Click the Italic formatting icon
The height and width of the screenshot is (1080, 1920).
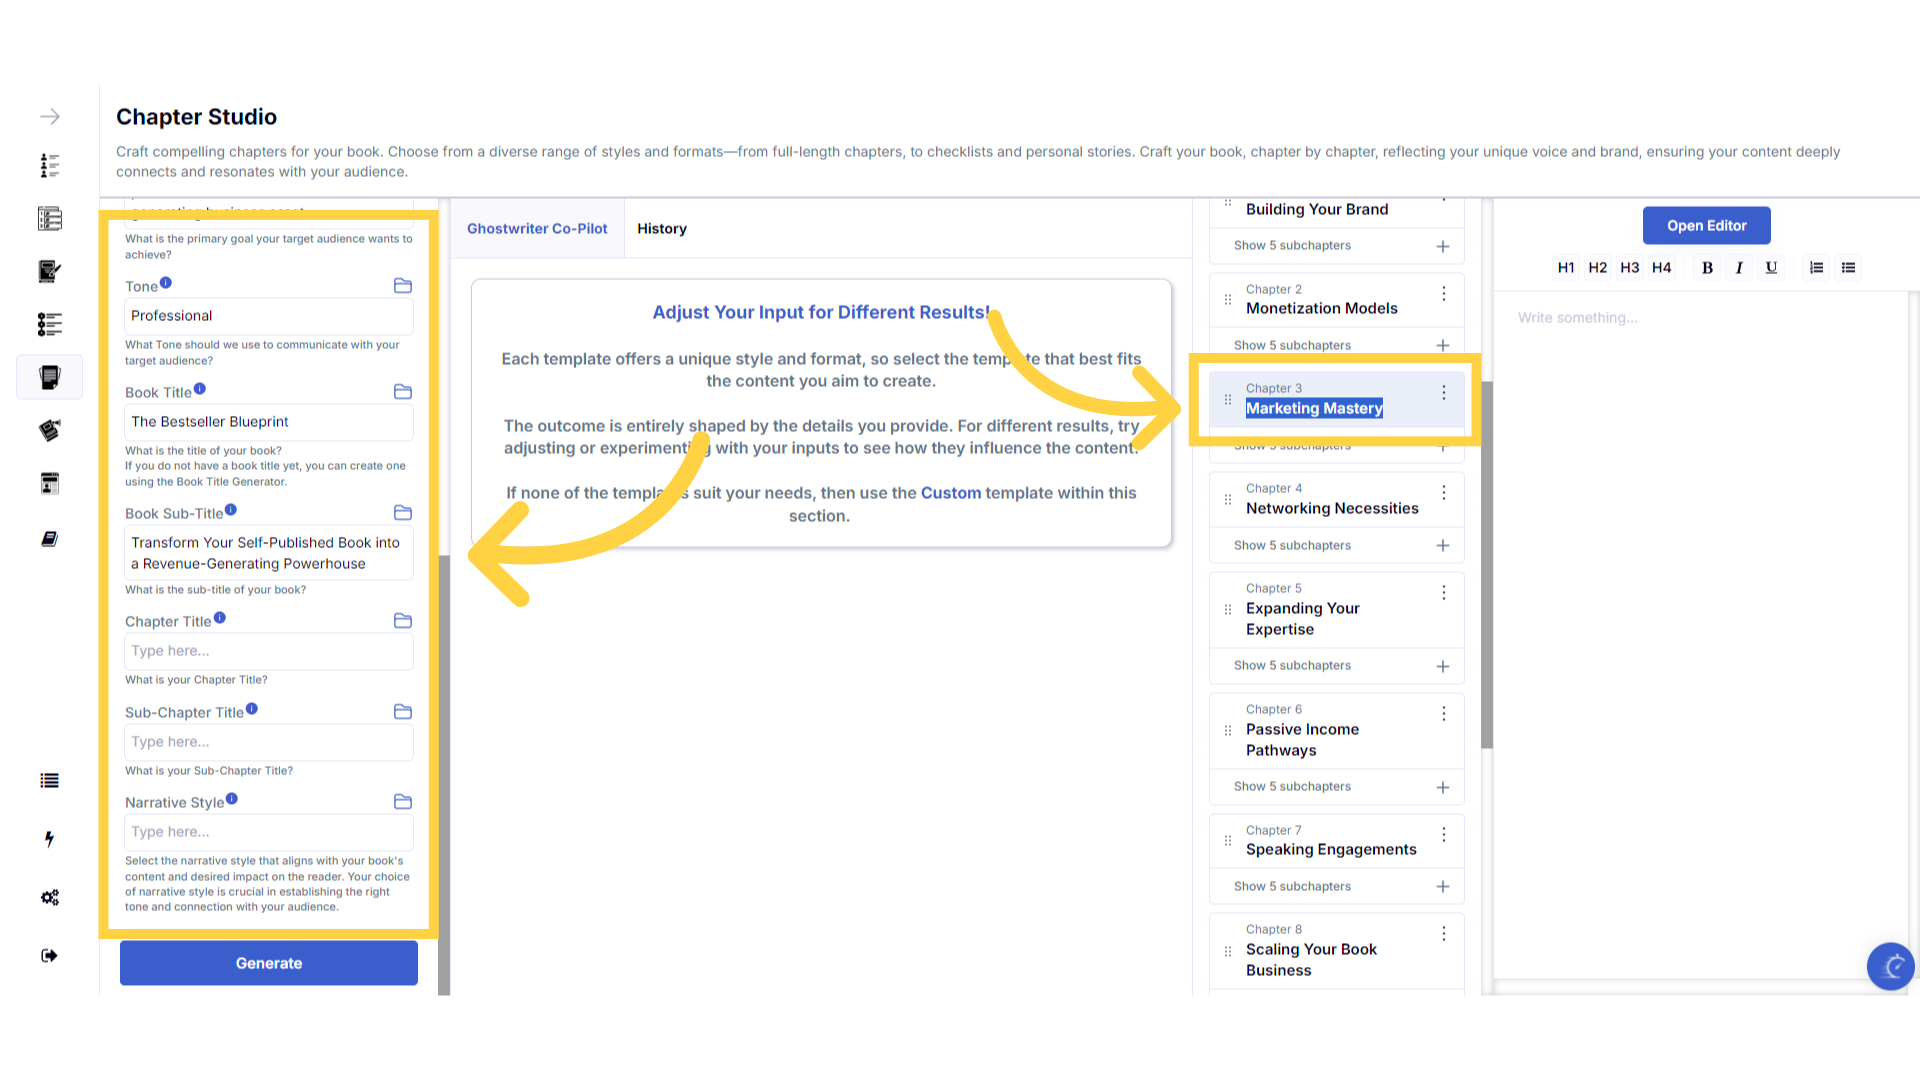pyautogui.click(x=1739, y=268)
